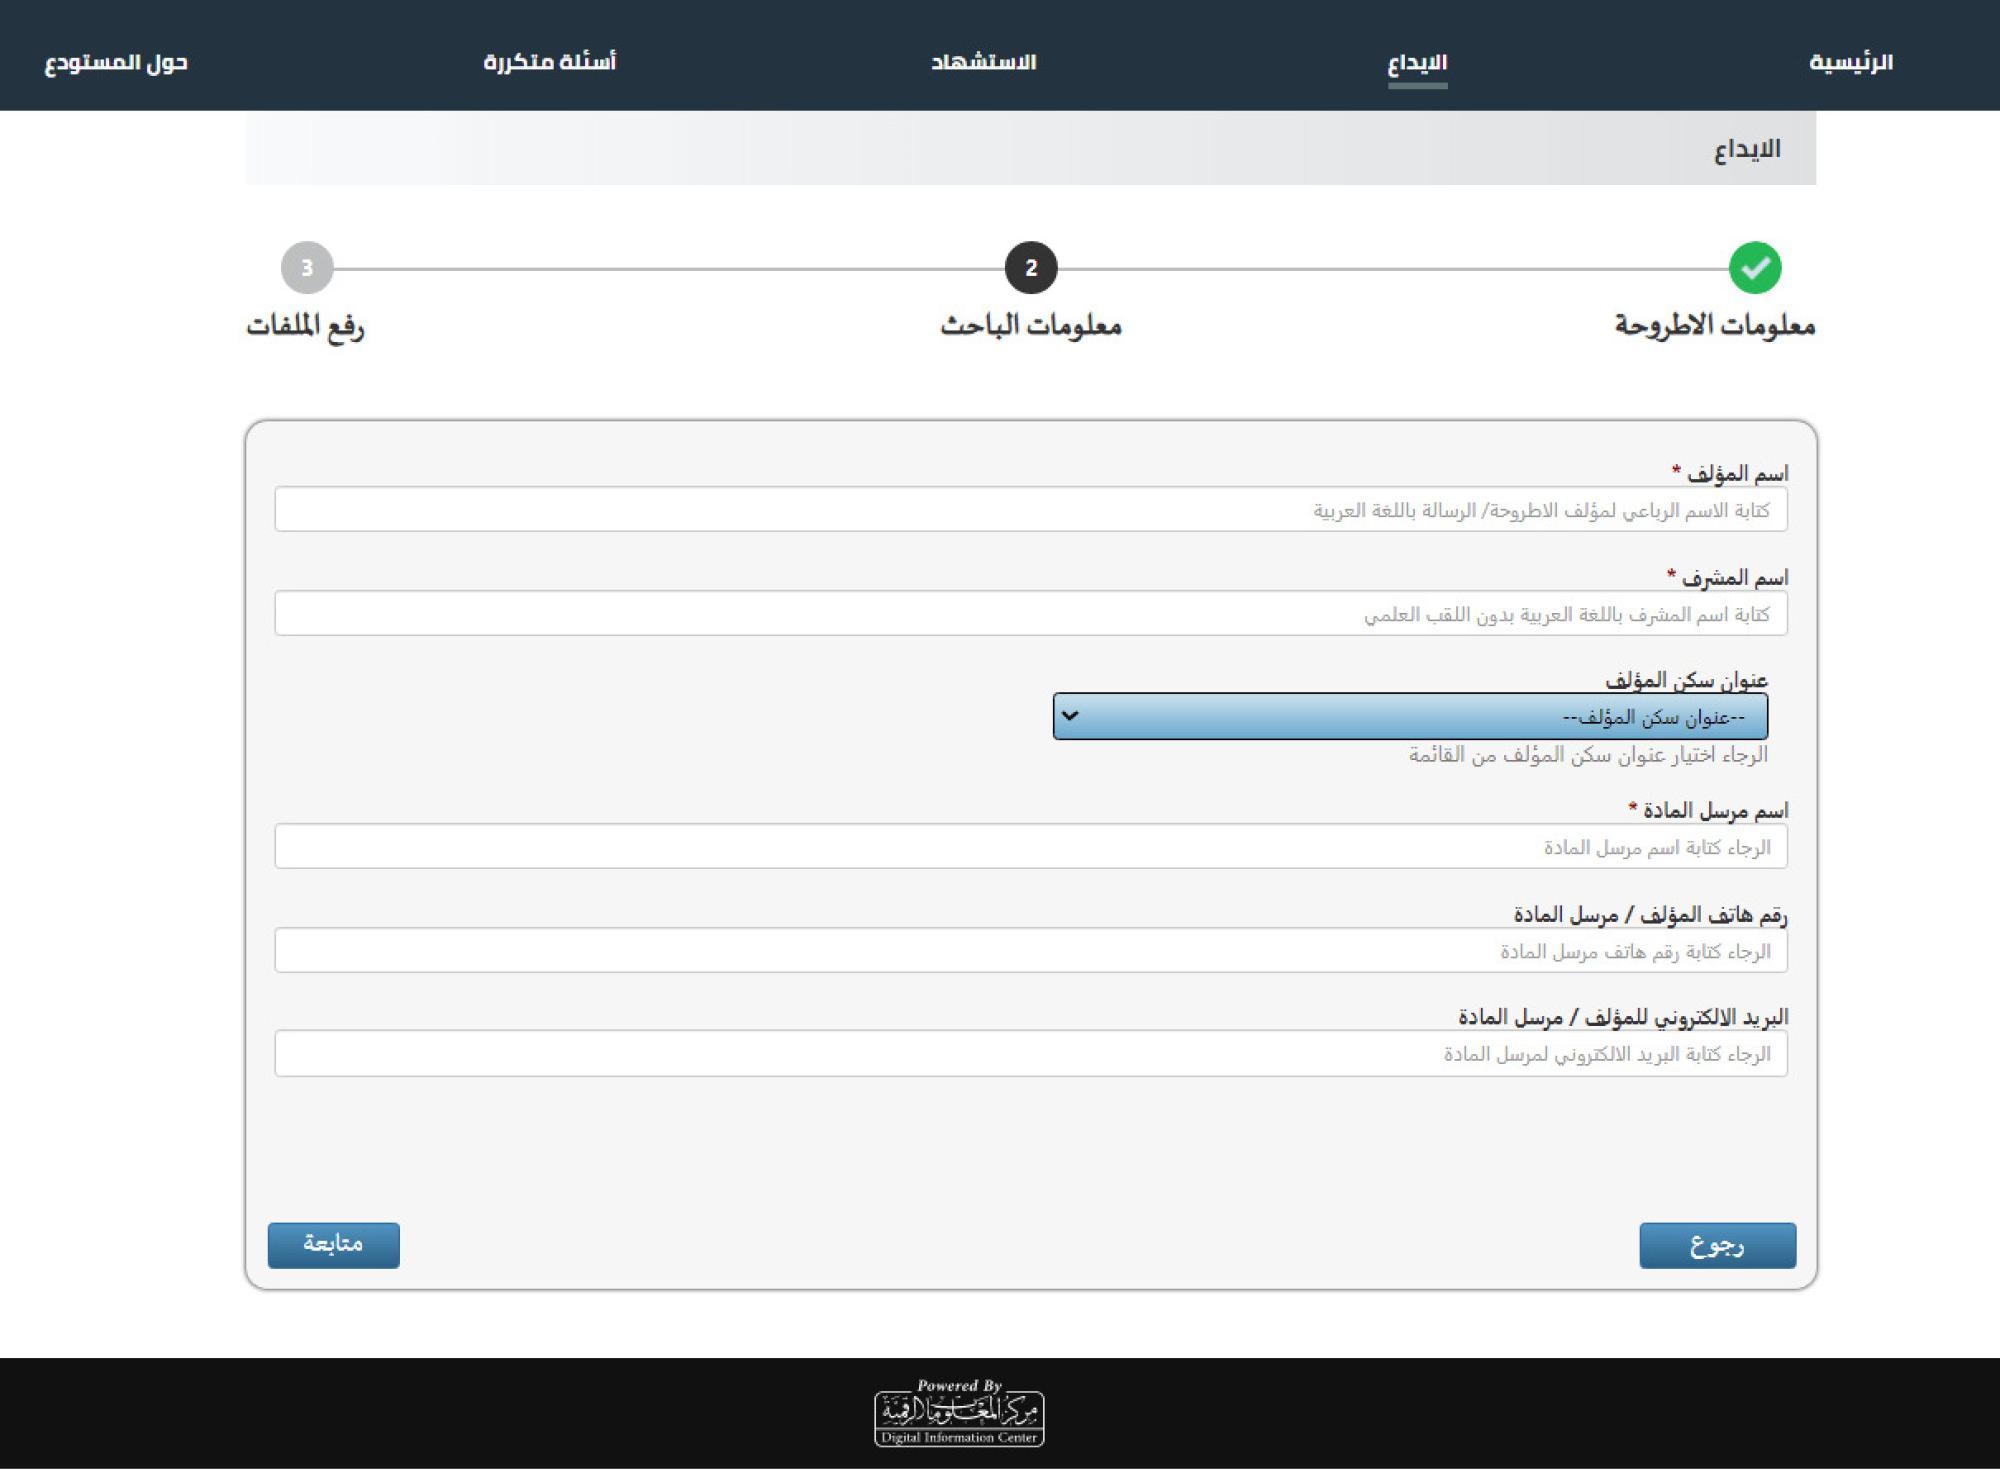Click the phone number رقم هاتف field
The image size is (2000, 1482).
click(1030, 951)
